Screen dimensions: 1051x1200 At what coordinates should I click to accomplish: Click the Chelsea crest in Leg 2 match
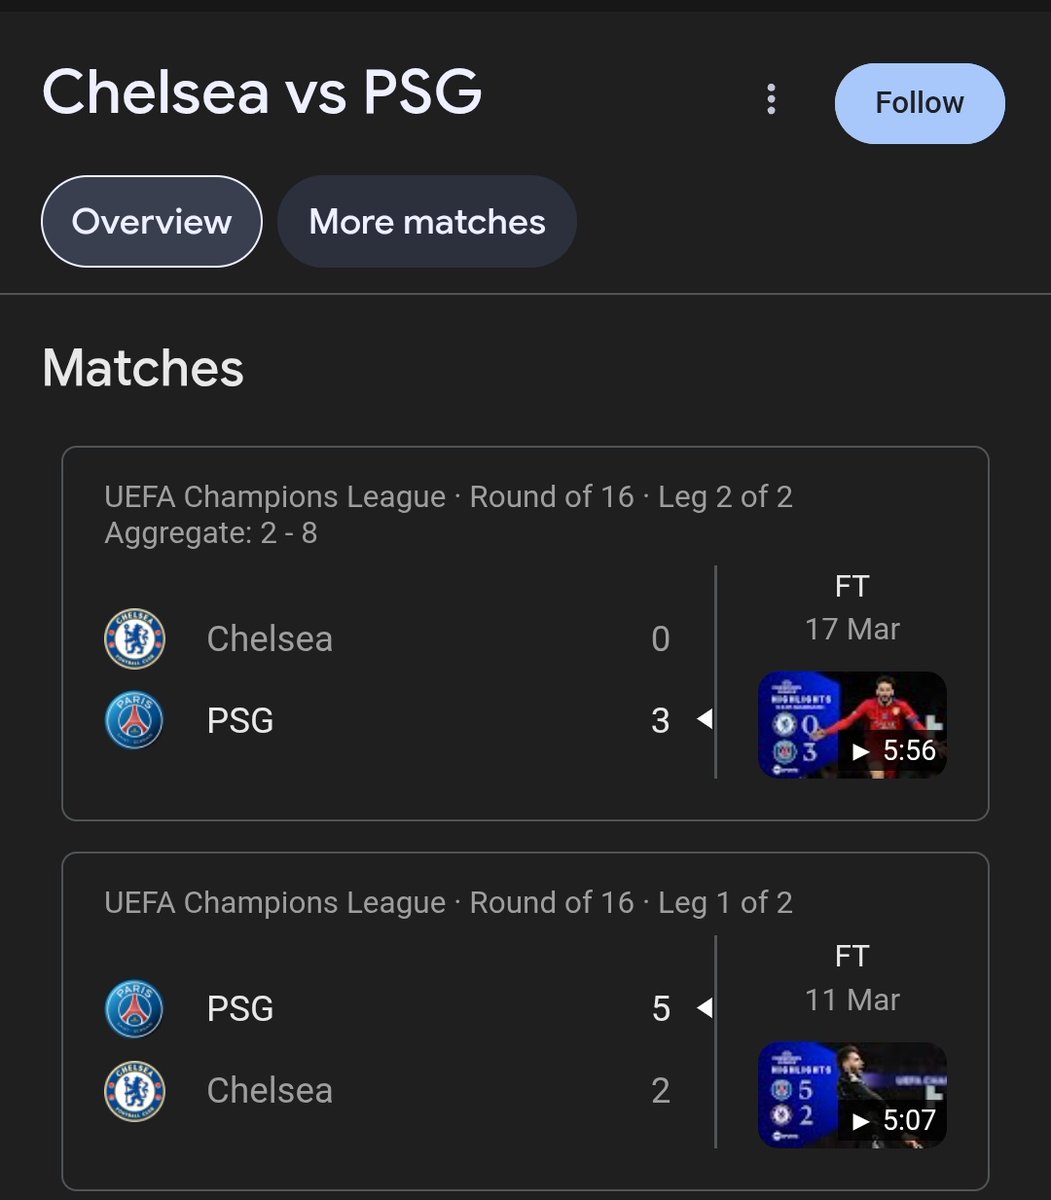point(135,639)
